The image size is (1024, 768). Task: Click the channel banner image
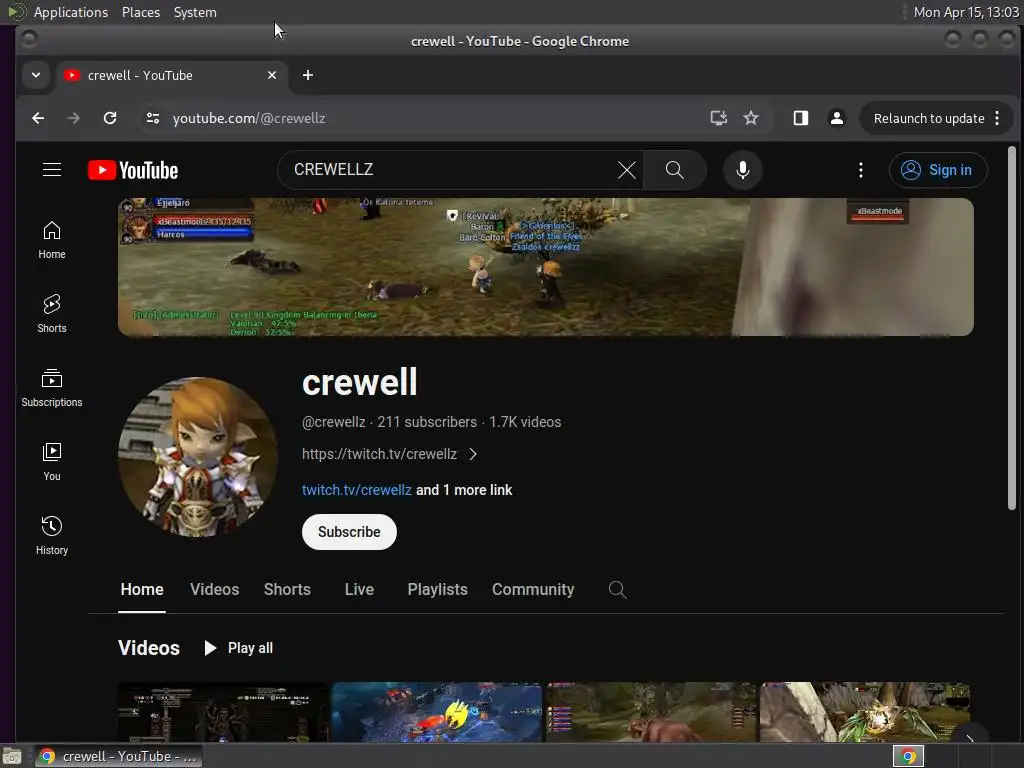pyautogui.click(x=546, y=267)
